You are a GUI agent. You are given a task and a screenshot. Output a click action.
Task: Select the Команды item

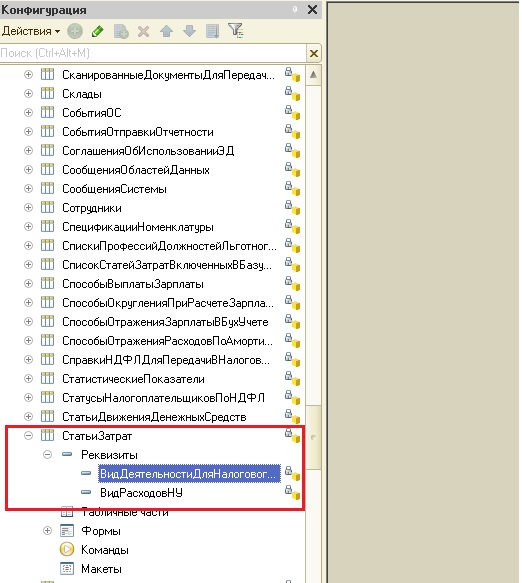coord(105,550)
